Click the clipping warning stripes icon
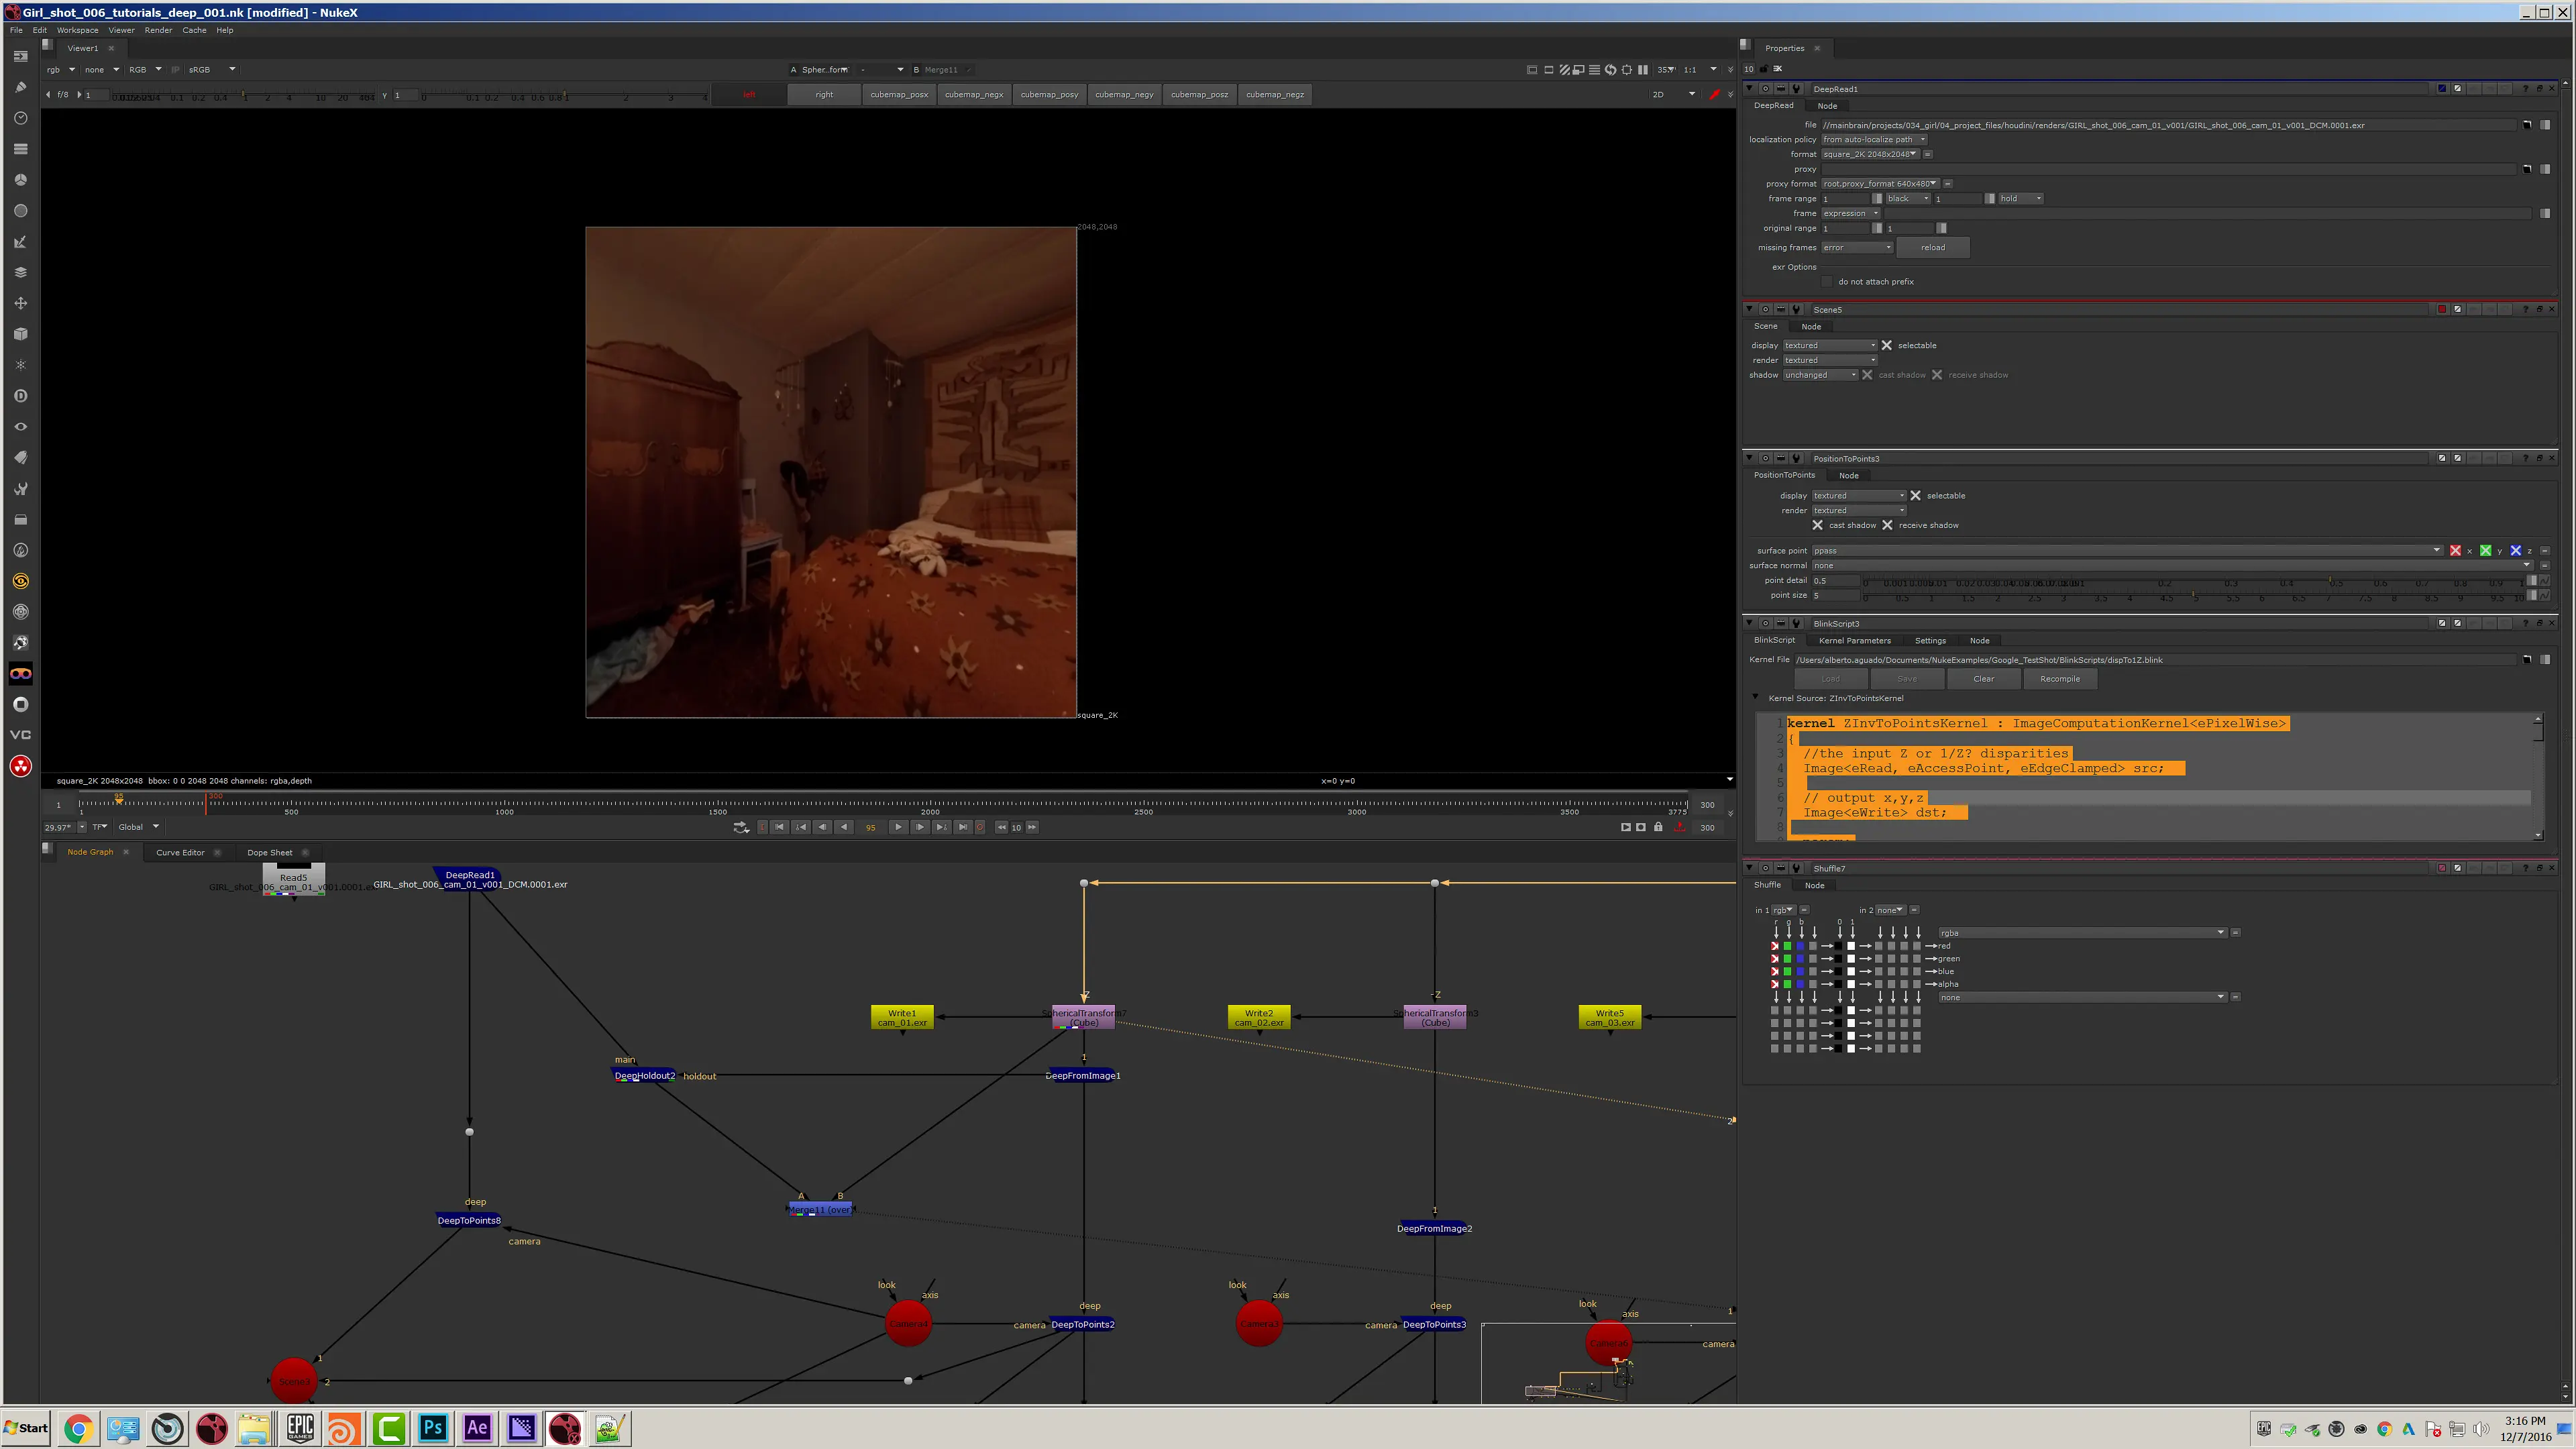The height and width of the screenshot is (1449, 2576). 1564,70
